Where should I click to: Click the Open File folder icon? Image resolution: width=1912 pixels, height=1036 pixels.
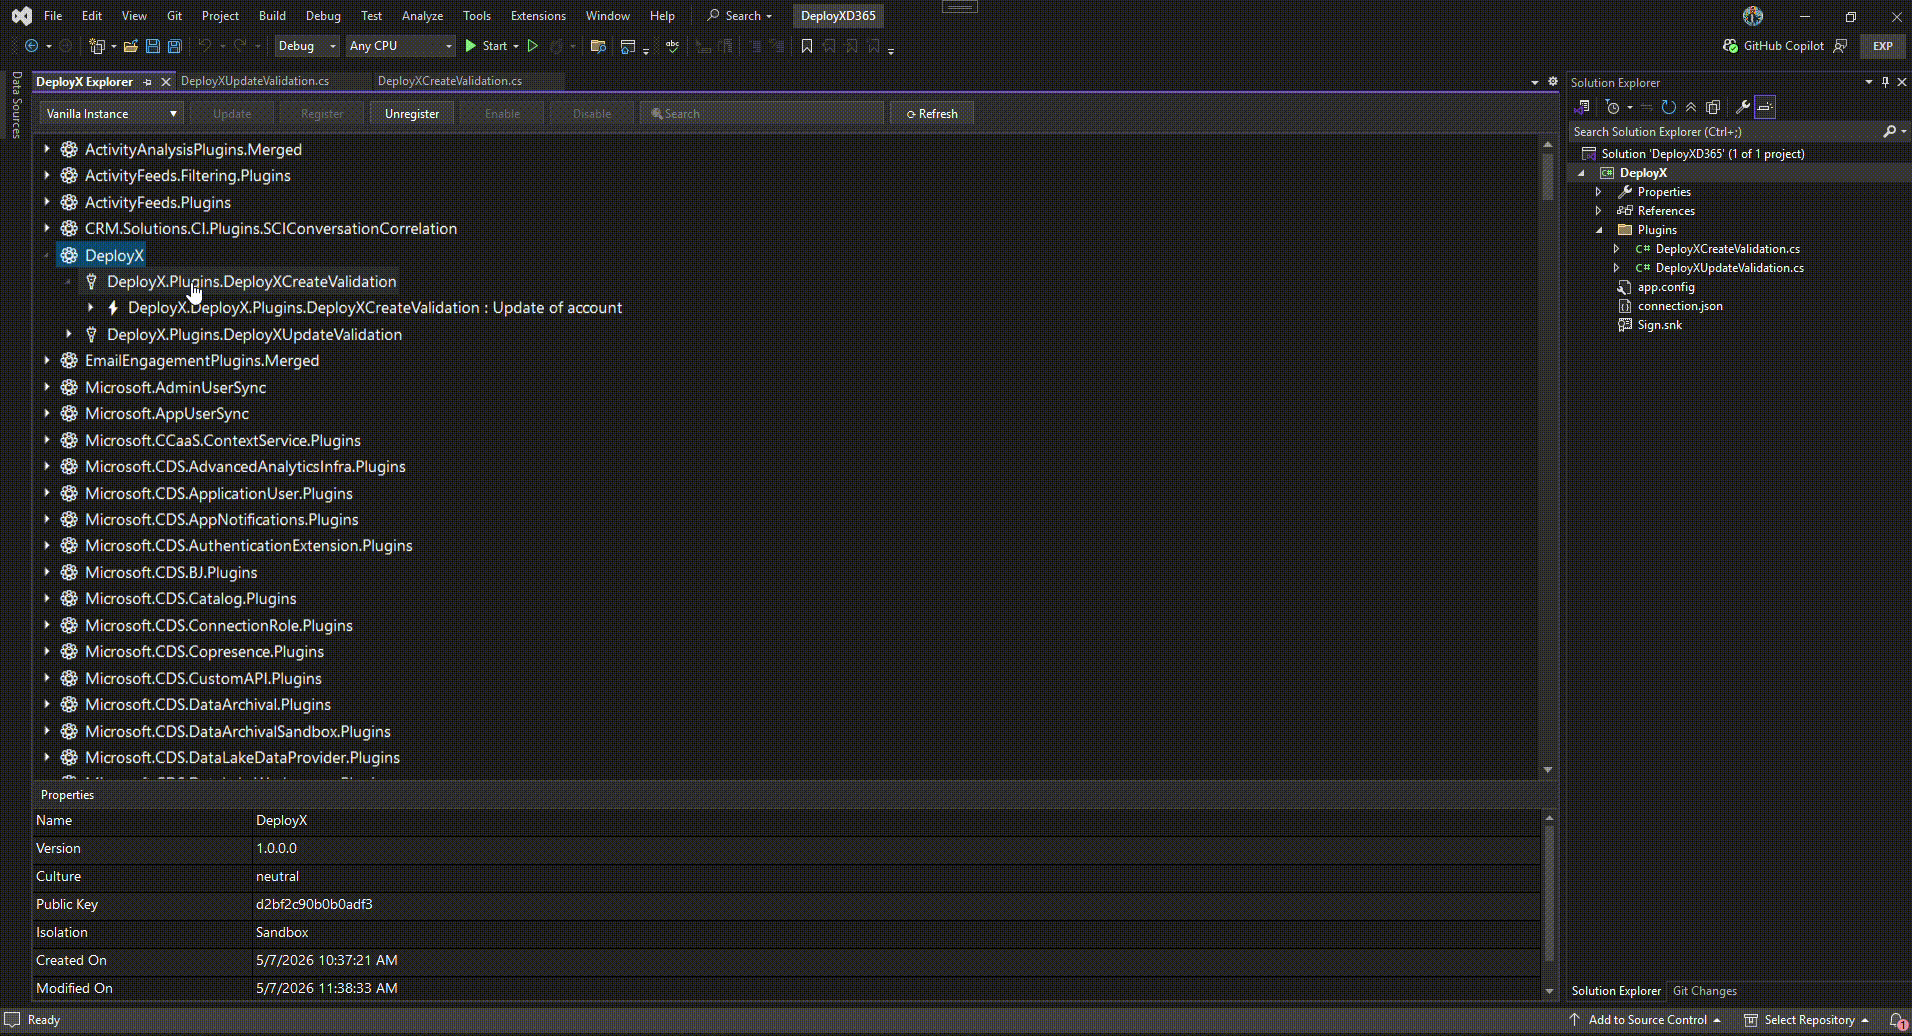pos(130,46)
